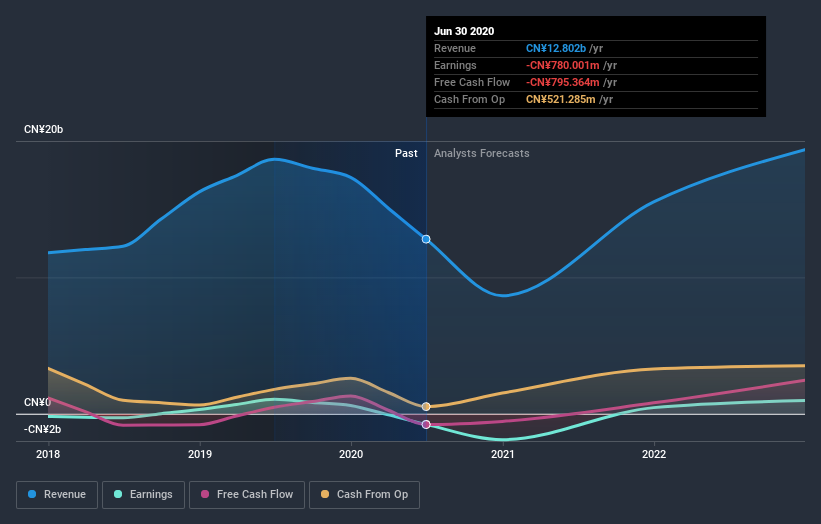Click the Free Cash Flow label in tooltip
821x524 pixels.
tap(472, 82)
